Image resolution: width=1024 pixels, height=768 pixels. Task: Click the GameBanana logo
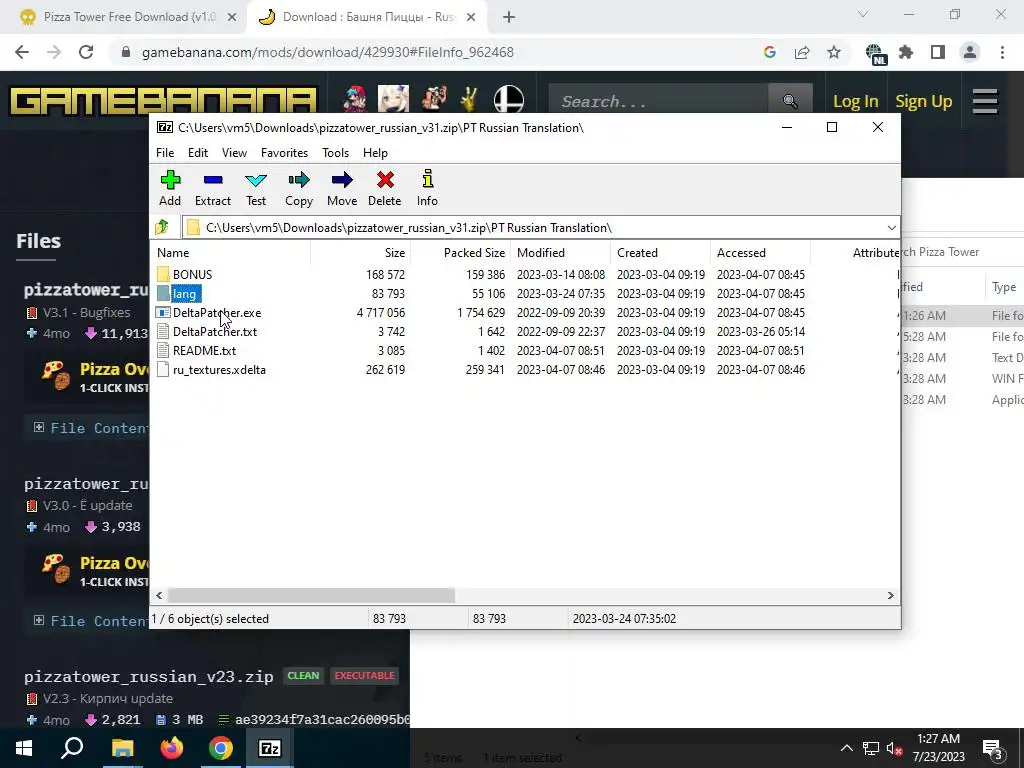pos(163,101)
